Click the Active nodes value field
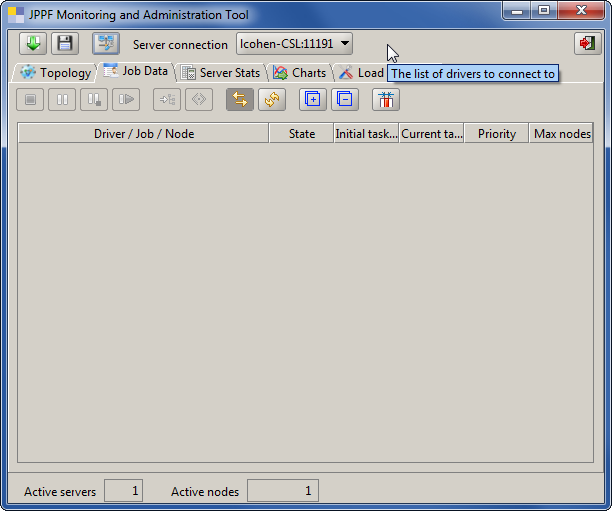612x511 pixels. [283, 491]
